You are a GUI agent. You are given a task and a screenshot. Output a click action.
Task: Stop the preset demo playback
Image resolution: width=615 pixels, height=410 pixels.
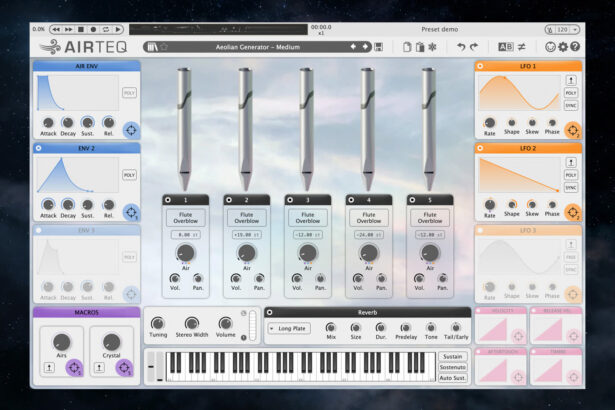coord(81,29)
